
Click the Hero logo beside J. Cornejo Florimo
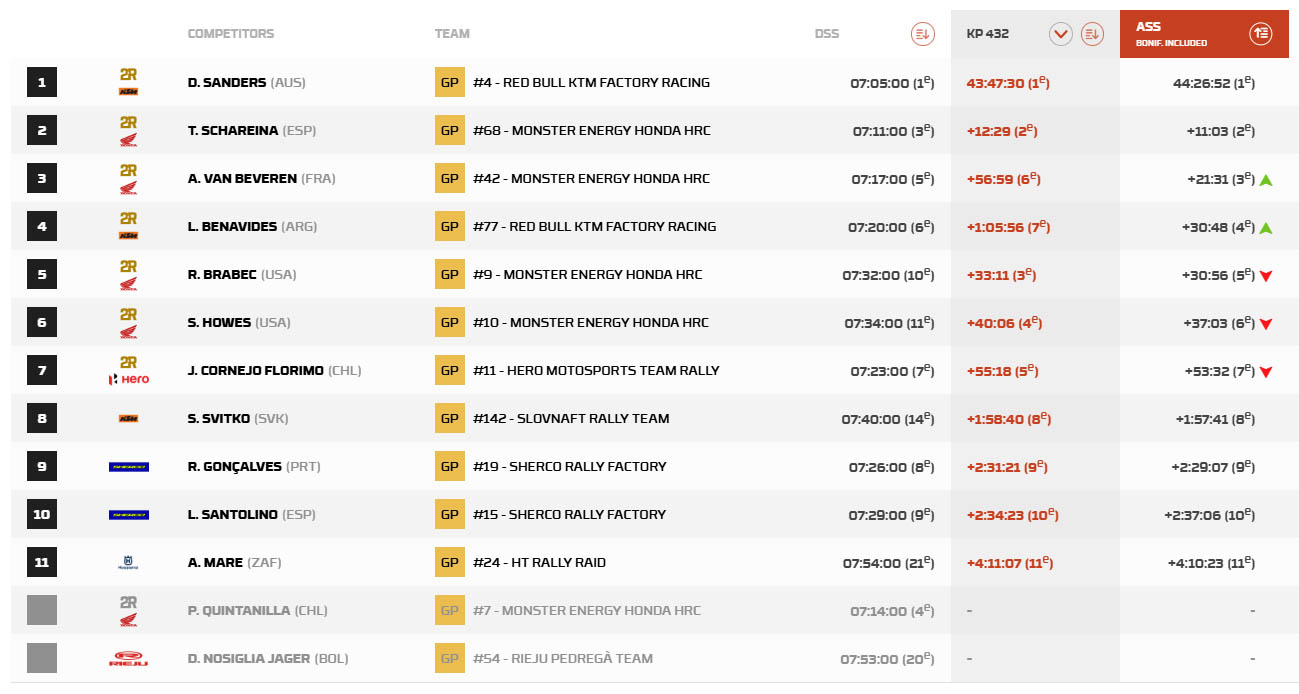tap(128, 379)
